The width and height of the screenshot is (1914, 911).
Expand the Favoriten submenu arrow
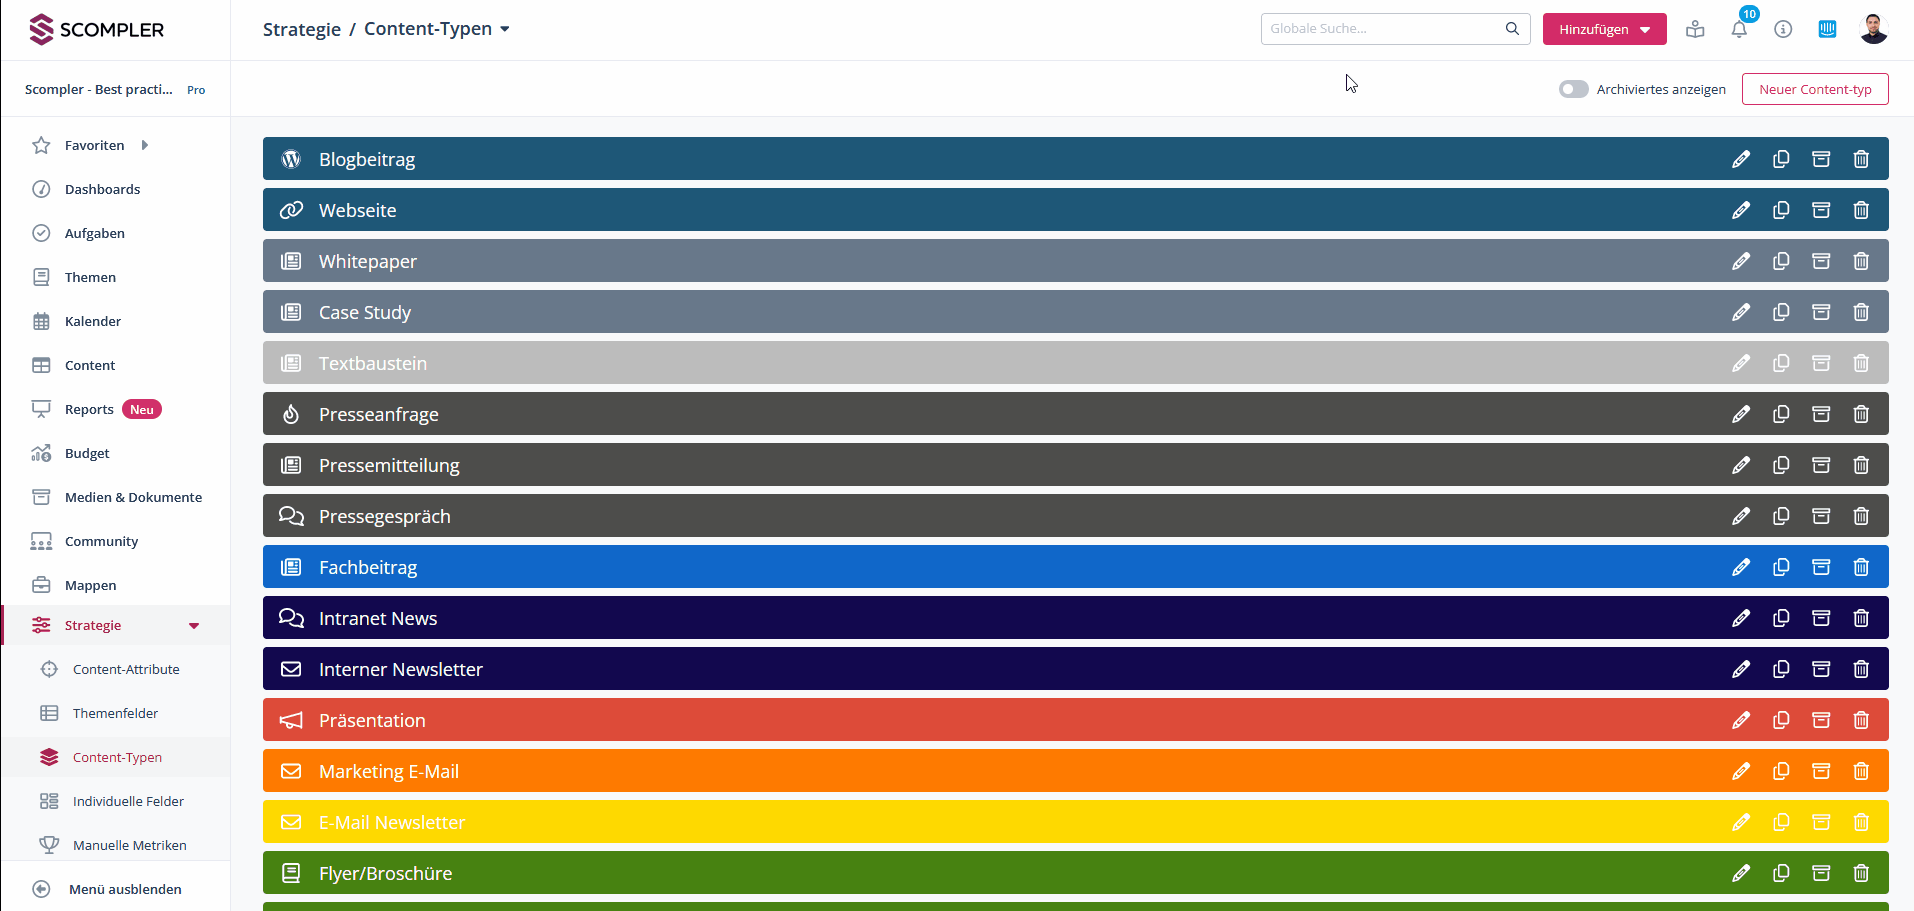[145, 145]
